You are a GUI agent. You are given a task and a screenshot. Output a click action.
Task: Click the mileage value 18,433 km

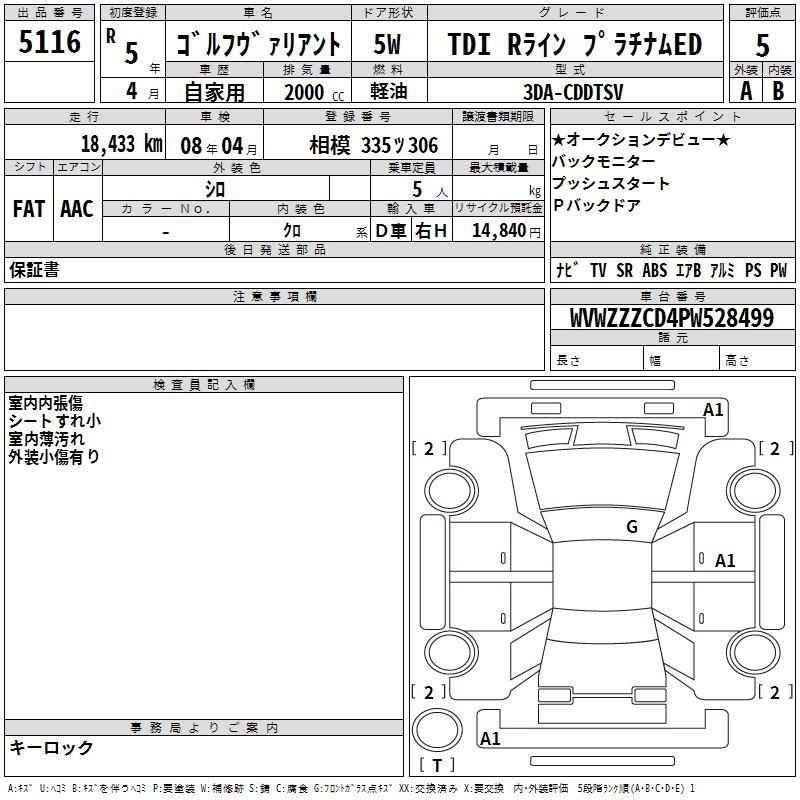point(120,144)
